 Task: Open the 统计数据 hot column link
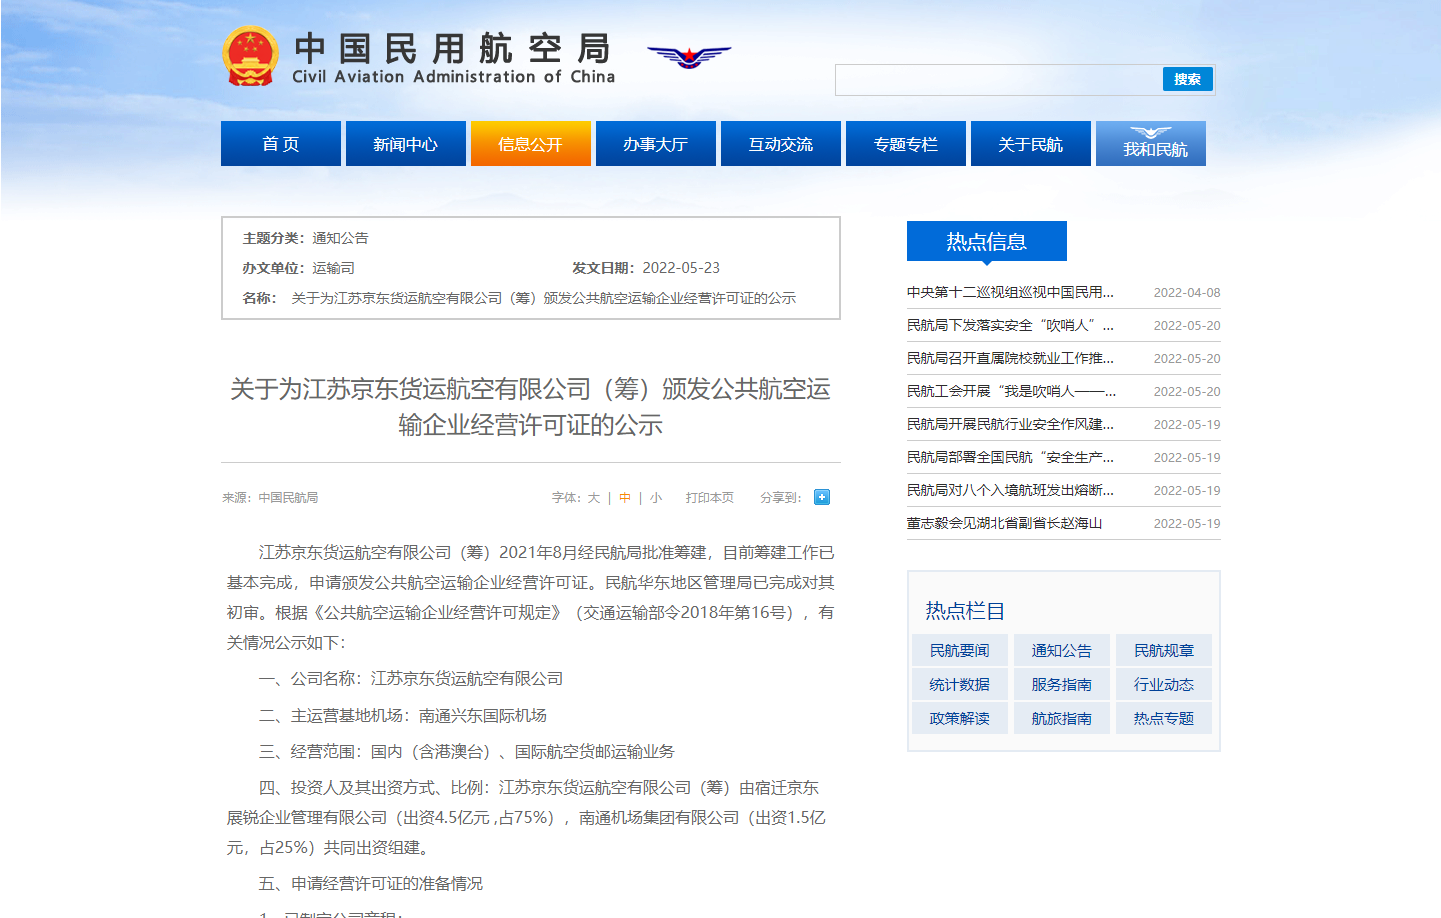959,685
